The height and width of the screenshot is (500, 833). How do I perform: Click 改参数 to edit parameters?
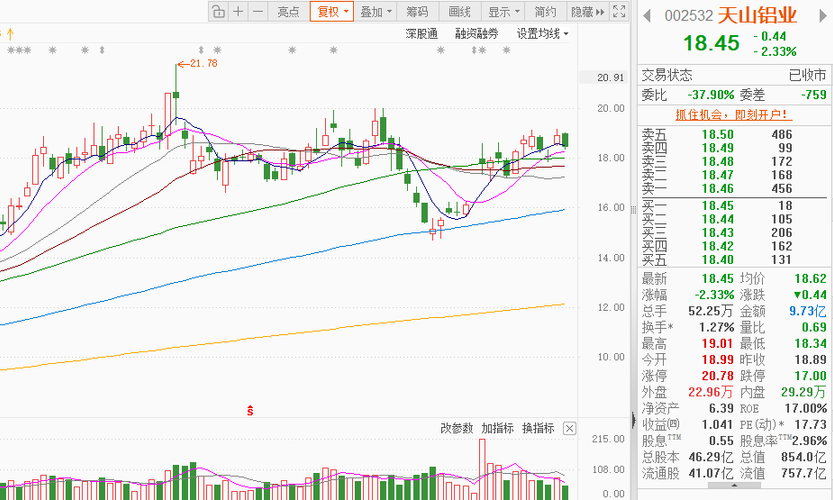456,428
